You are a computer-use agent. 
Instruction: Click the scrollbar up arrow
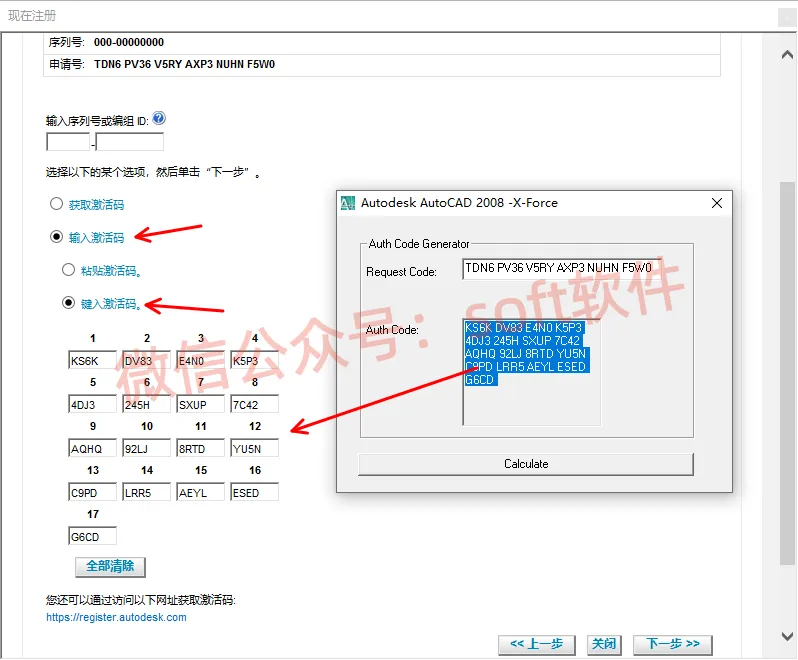pos(787,54)
